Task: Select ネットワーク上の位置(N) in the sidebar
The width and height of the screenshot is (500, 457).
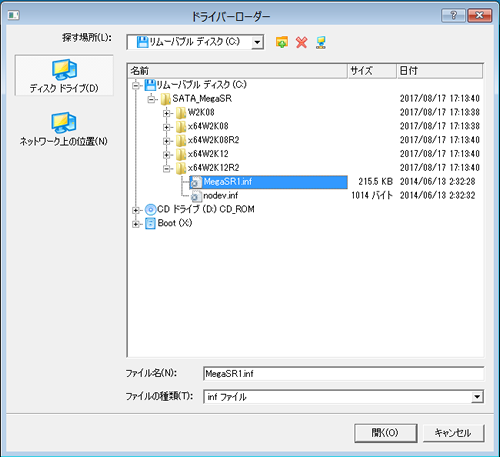Action: [64, 129]
